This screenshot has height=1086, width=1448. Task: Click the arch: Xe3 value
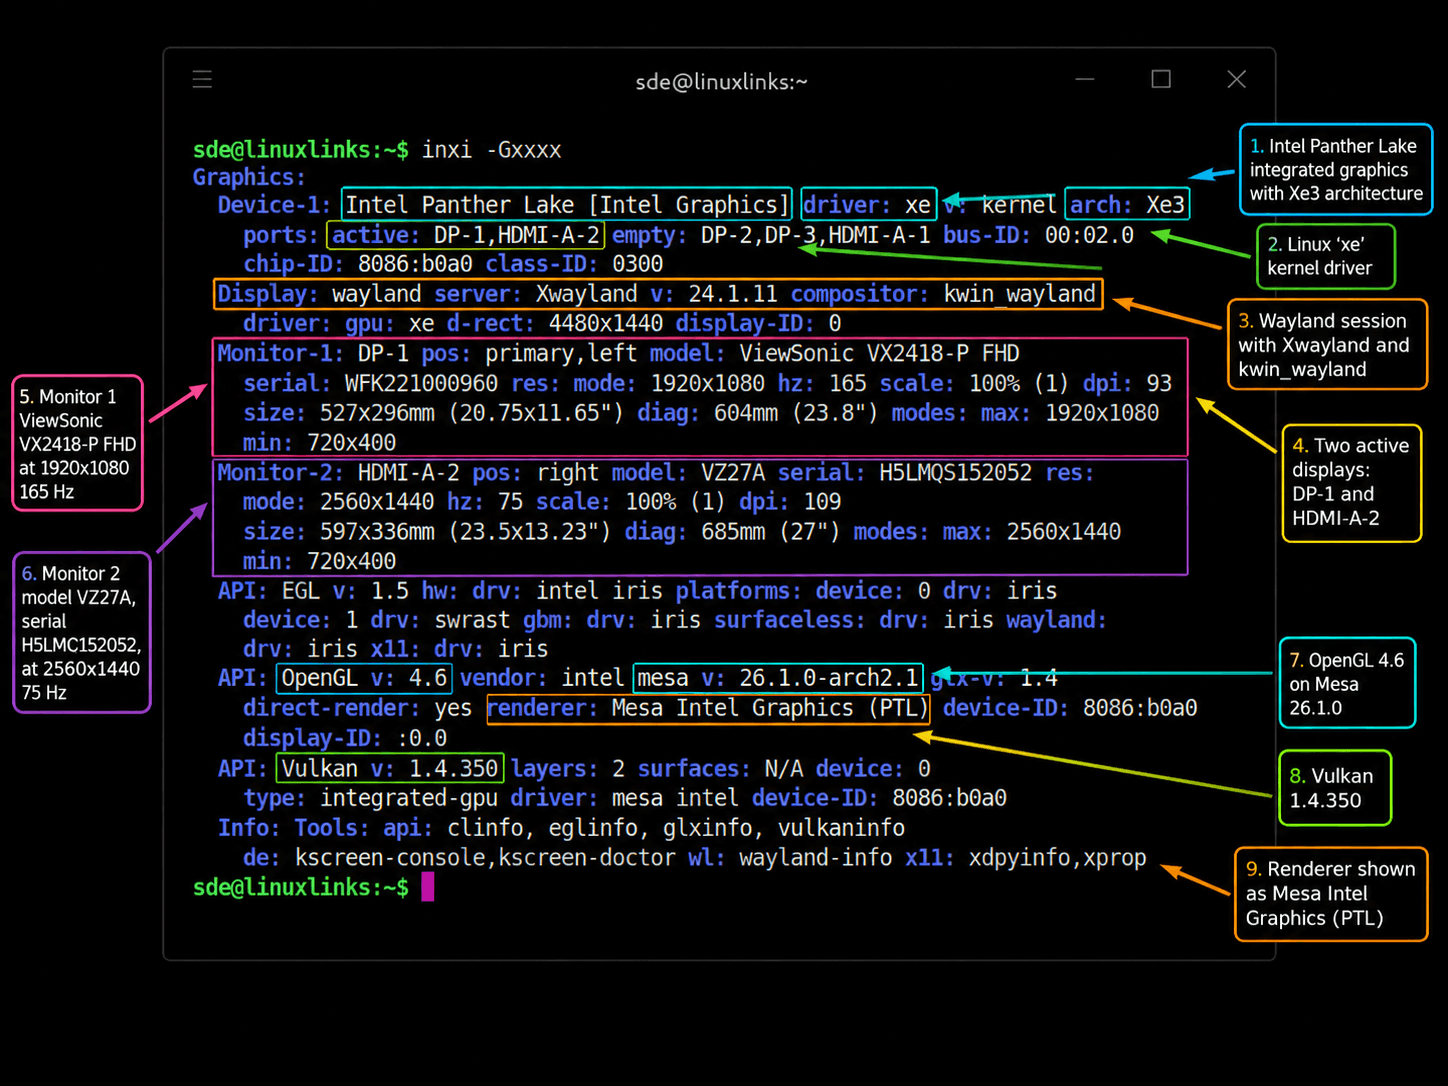point(1127,205)
